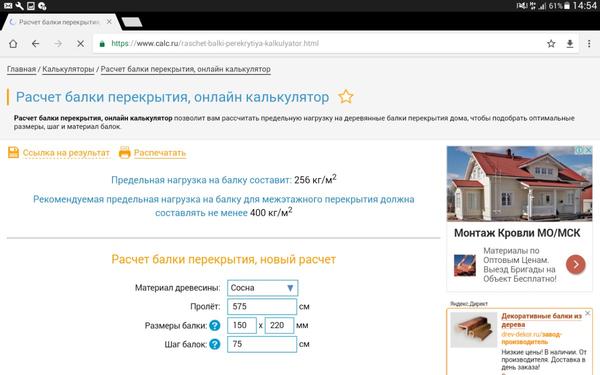Tap the clock showing 14:54

[x=585, y=6]
